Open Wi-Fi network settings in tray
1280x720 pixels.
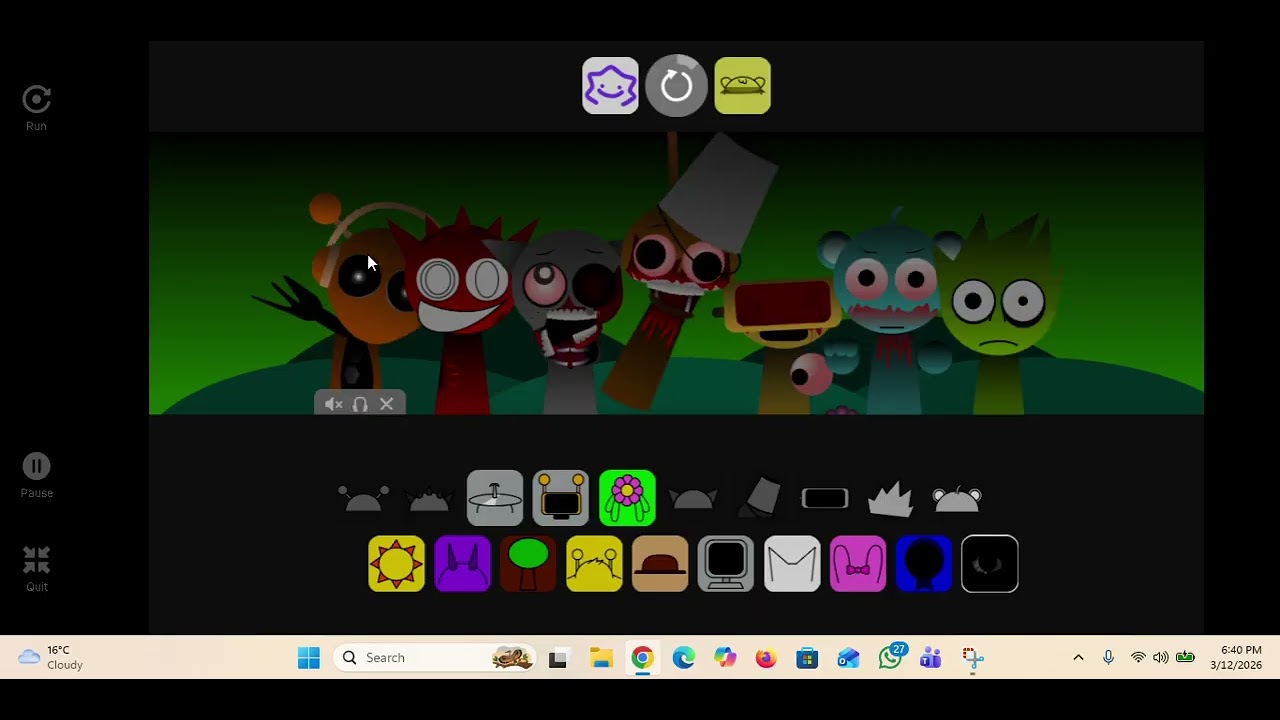1138,657
